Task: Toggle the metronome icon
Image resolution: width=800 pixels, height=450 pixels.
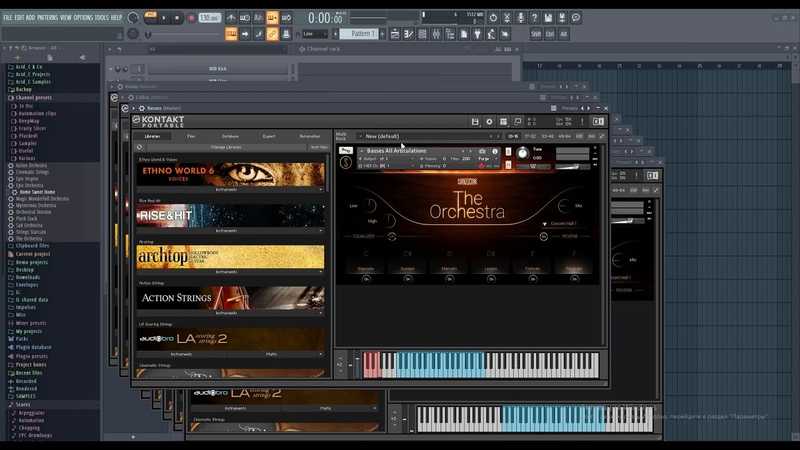Action: 231,18
